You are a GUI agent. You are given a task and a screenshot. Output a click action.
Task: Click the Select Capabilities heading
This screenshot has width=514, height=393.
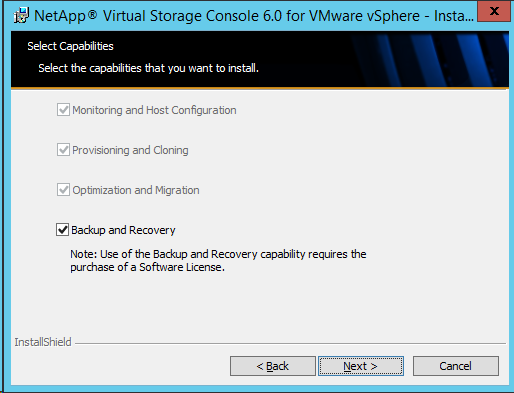pyautogui.click(x=70, y=46)
